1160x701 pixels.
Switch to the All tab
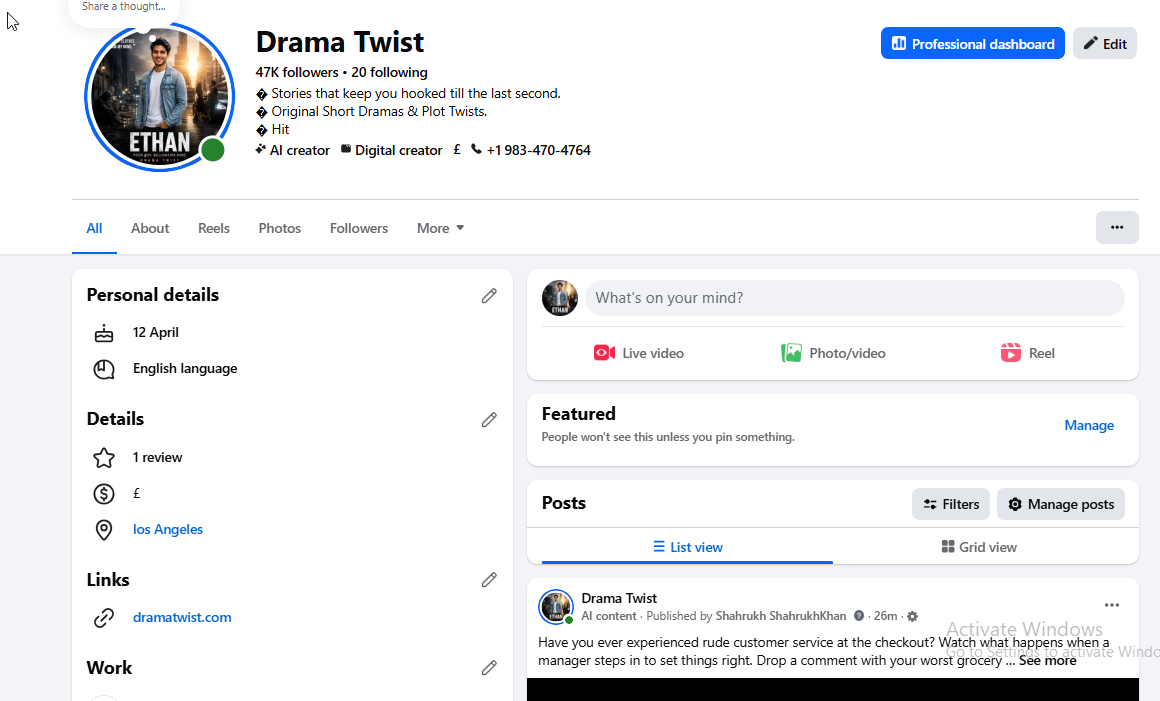point(94,228)
